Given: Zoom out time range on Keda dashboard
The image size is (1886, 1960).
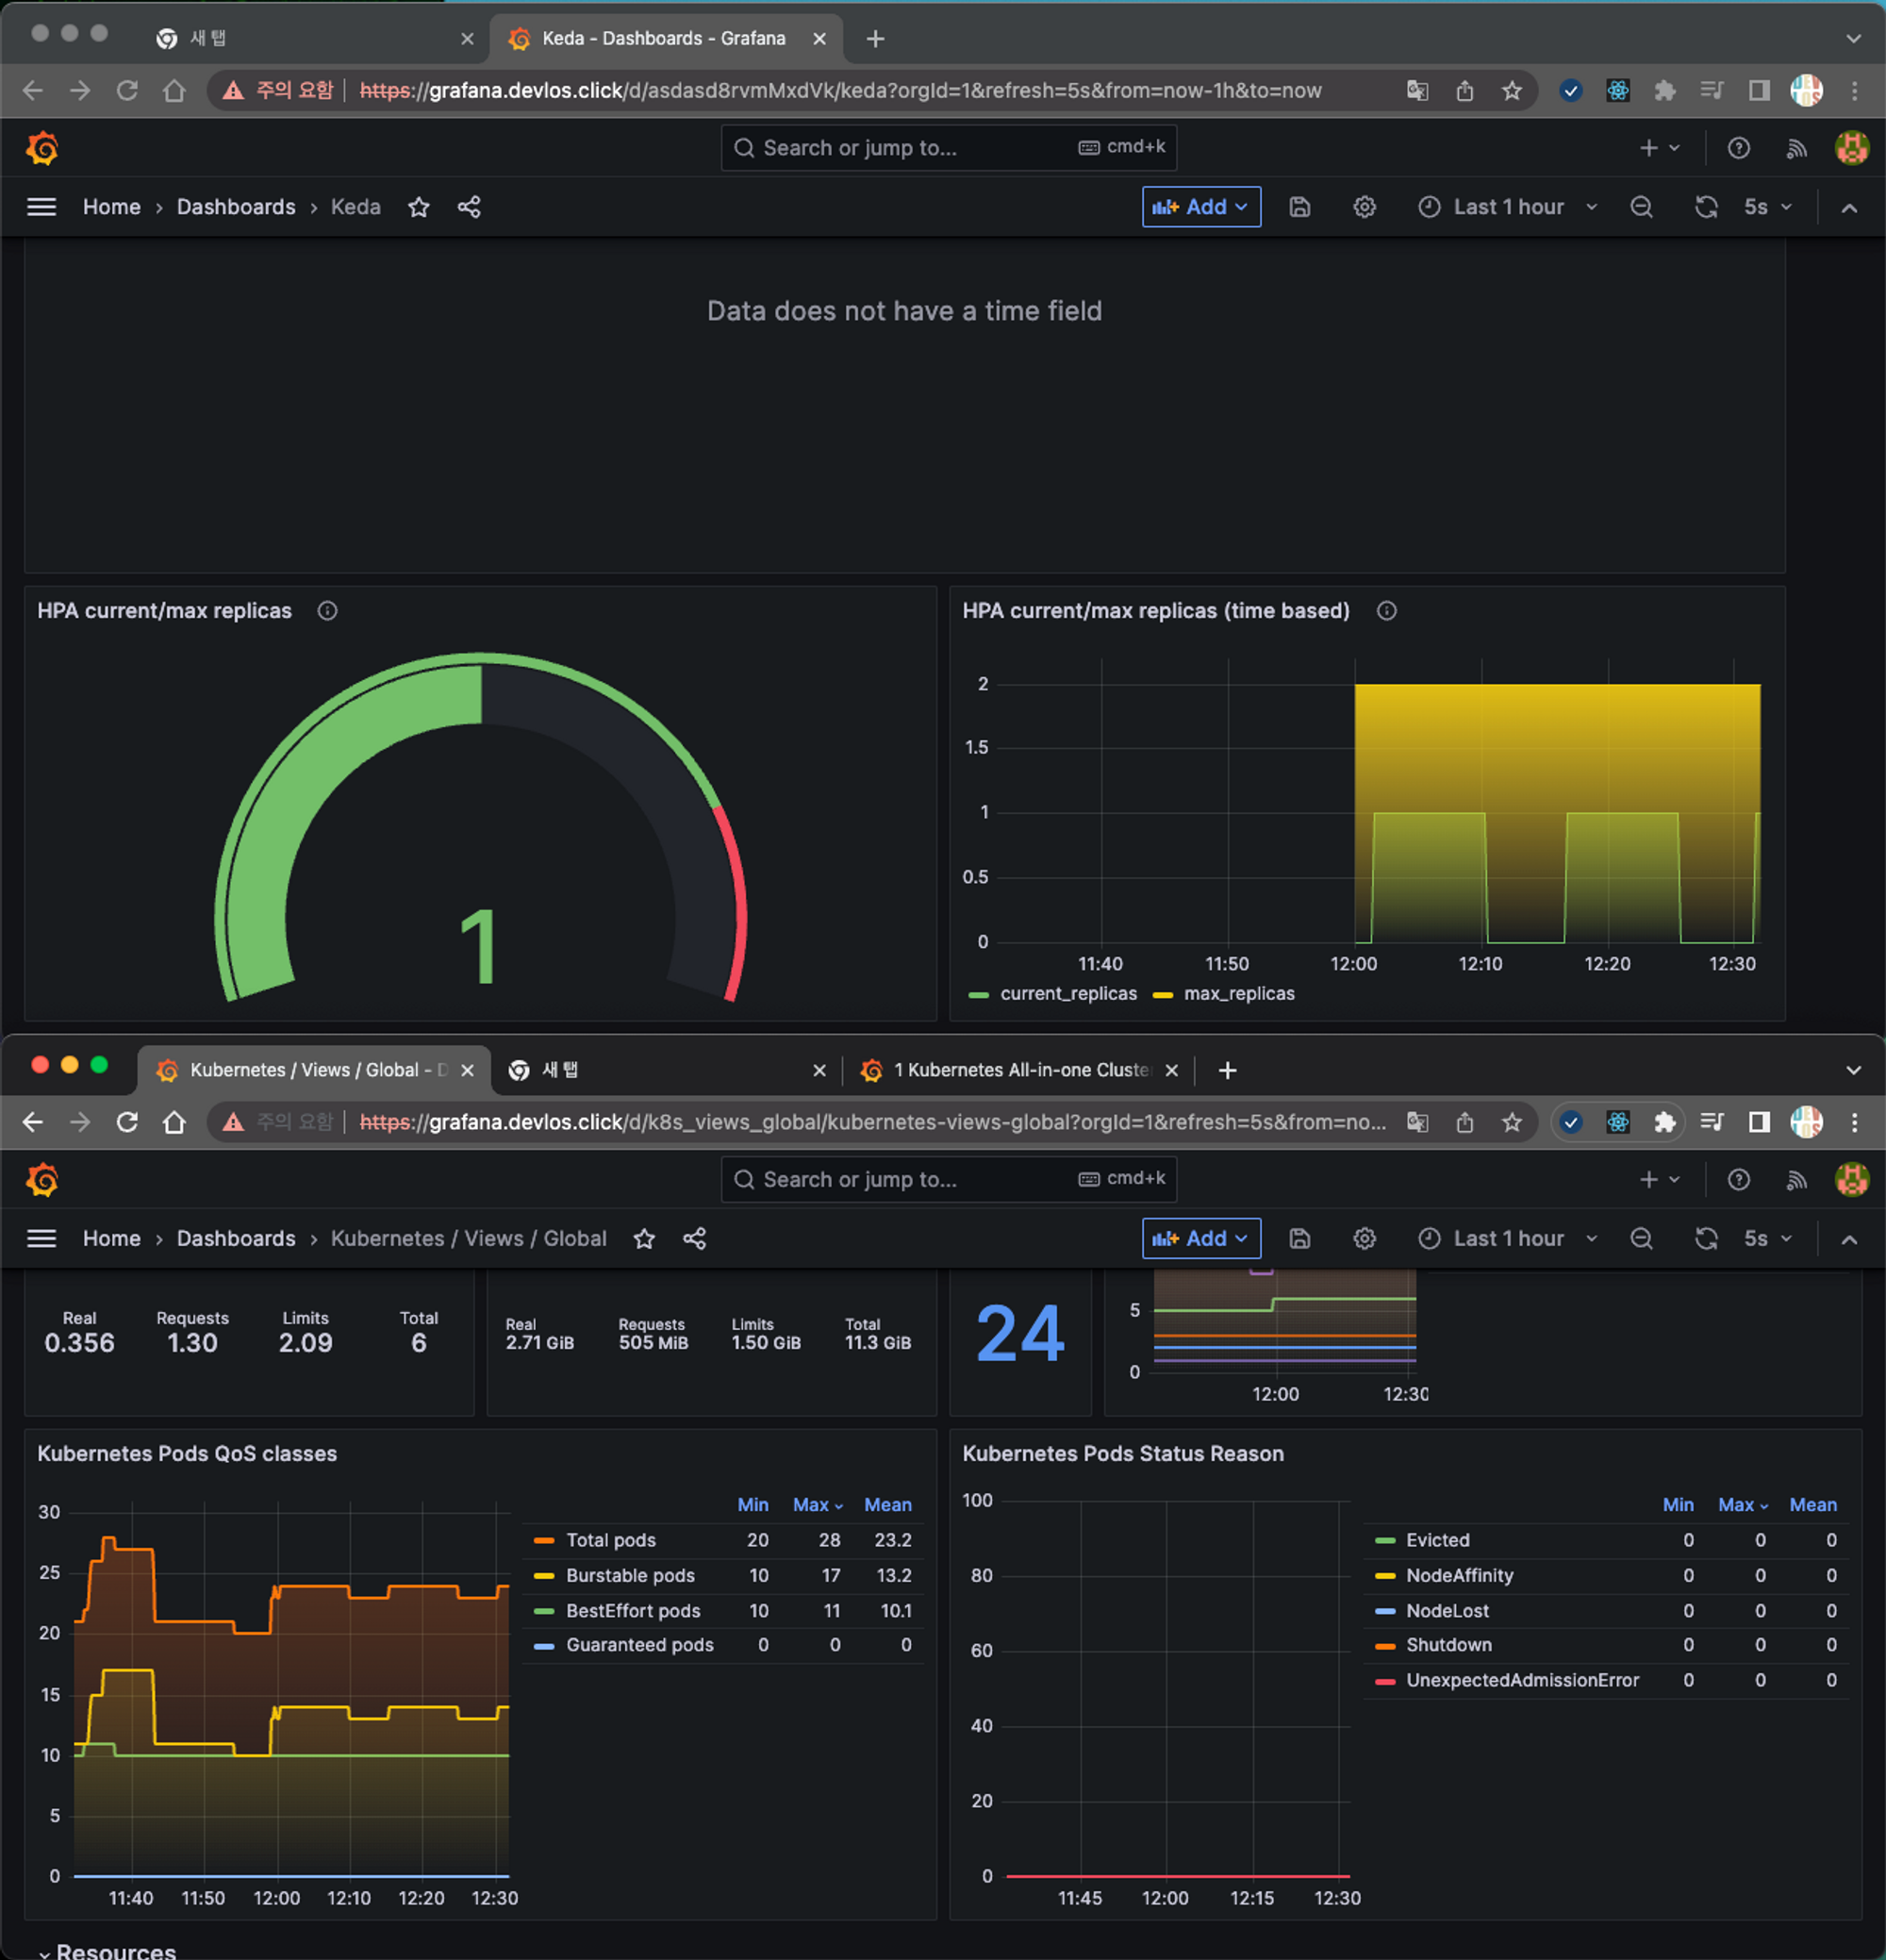Looking at the screenshot, I should (x=1641, y=207).
